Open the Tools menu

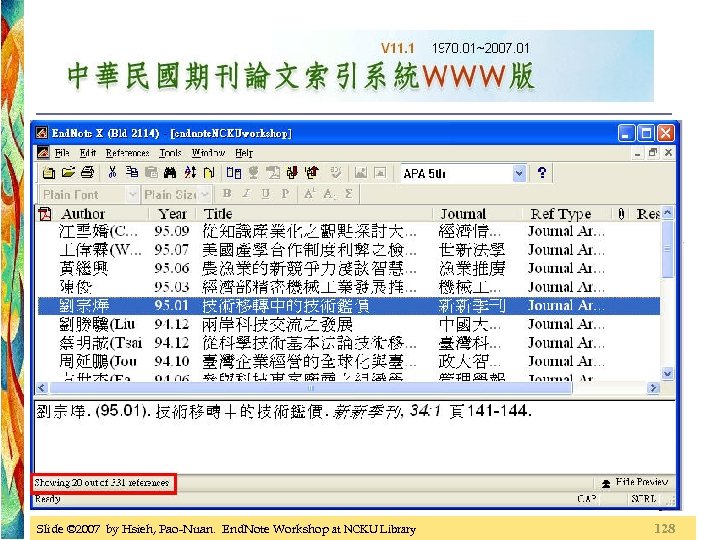(170, 153)
